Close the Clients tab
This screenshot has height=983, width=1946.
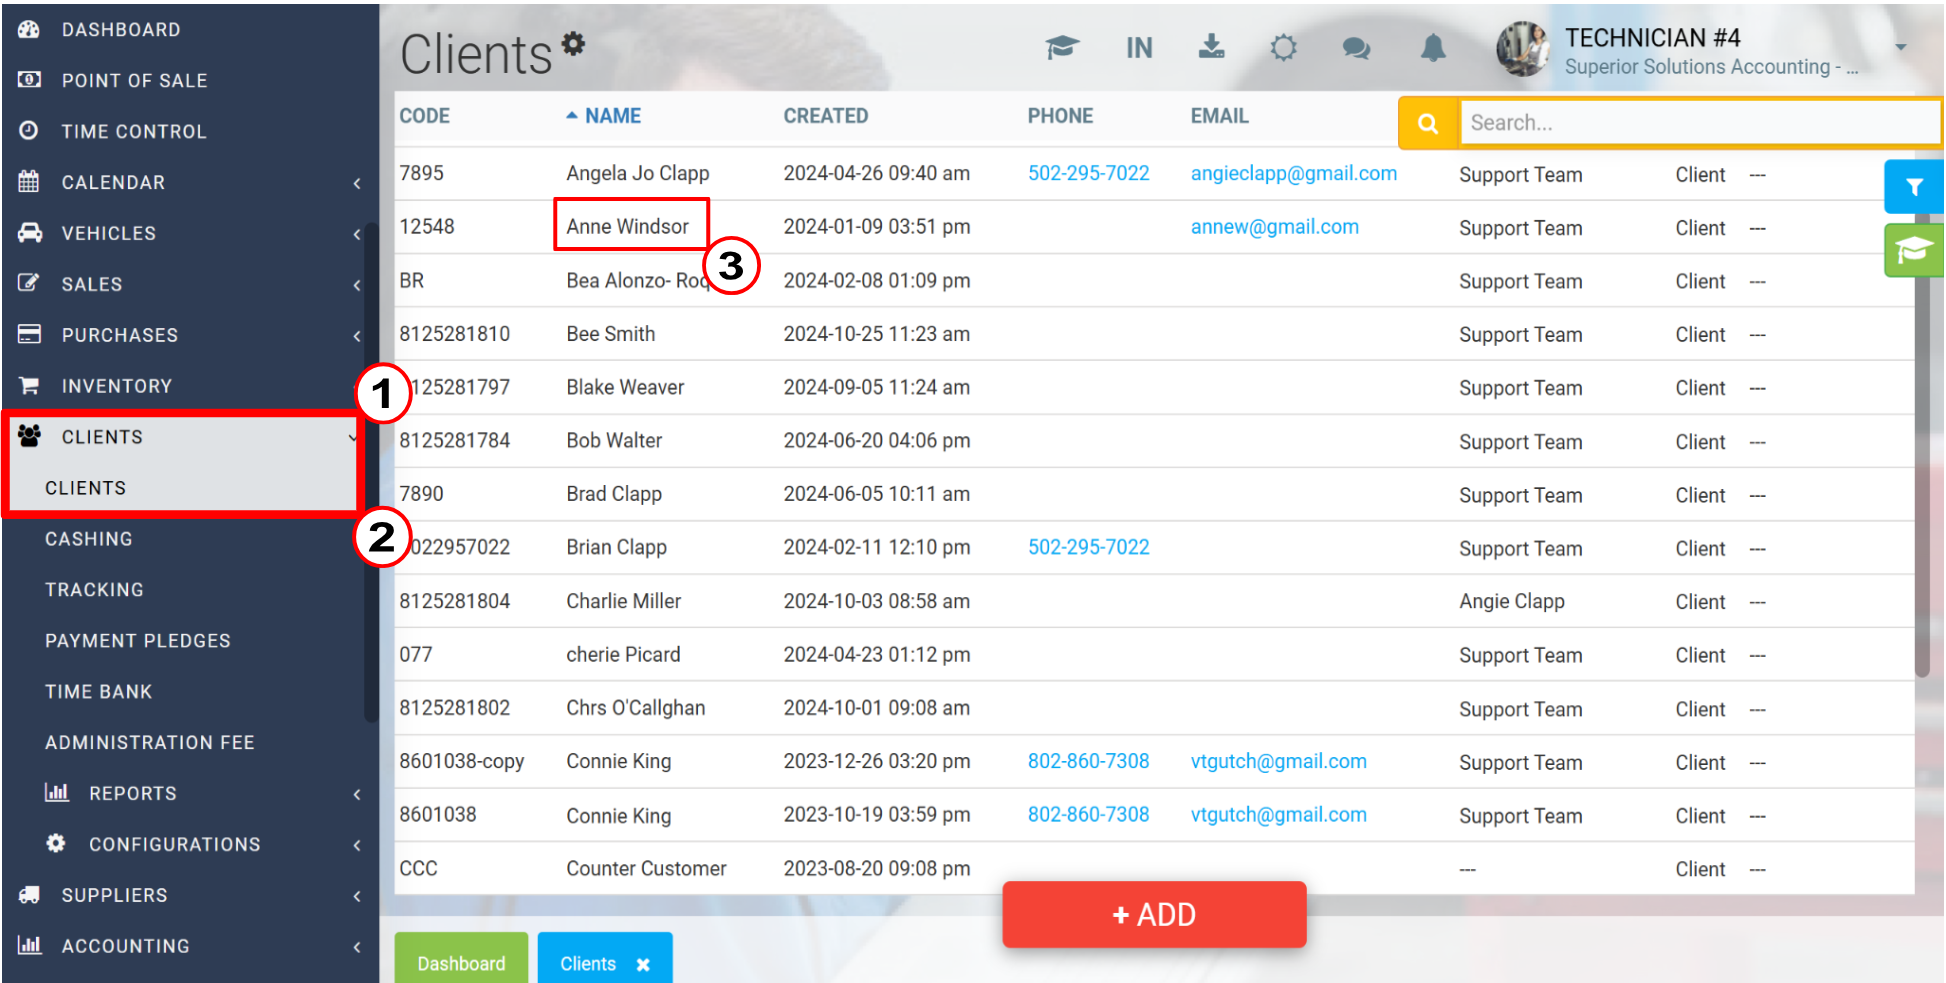pos(643,964)
